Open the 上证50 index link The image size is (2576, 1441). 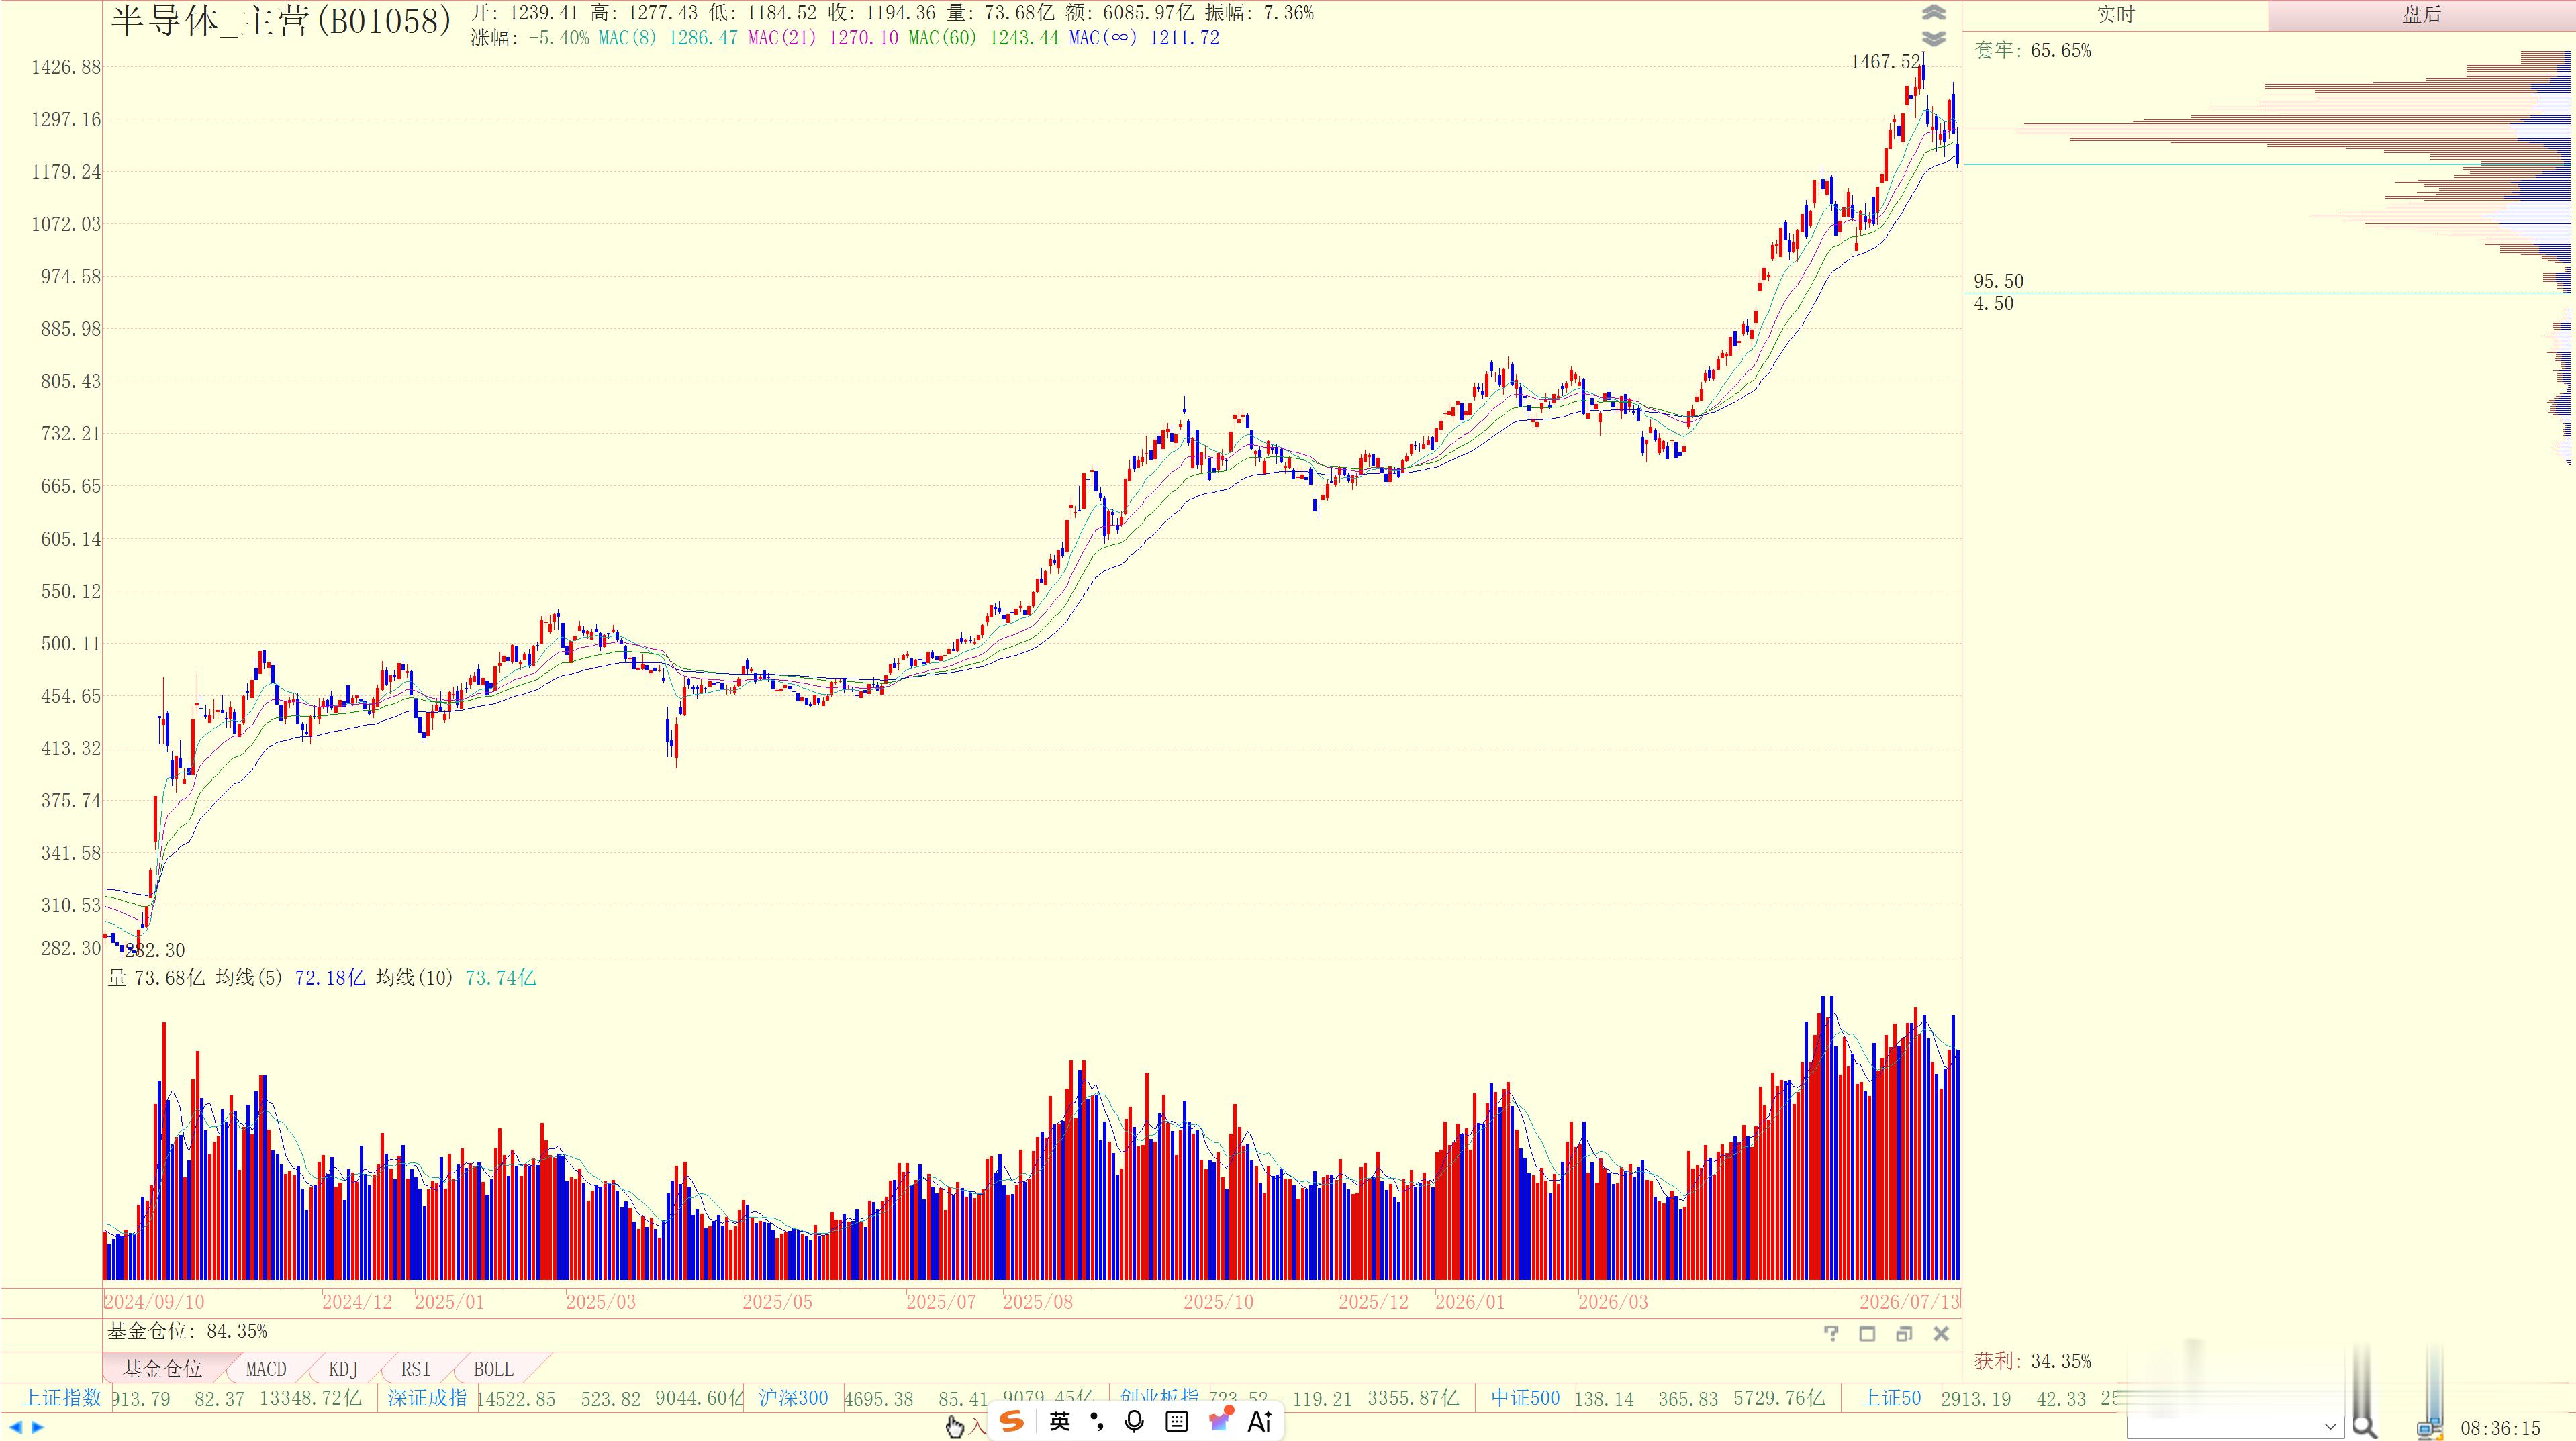coord(1891,1398)
